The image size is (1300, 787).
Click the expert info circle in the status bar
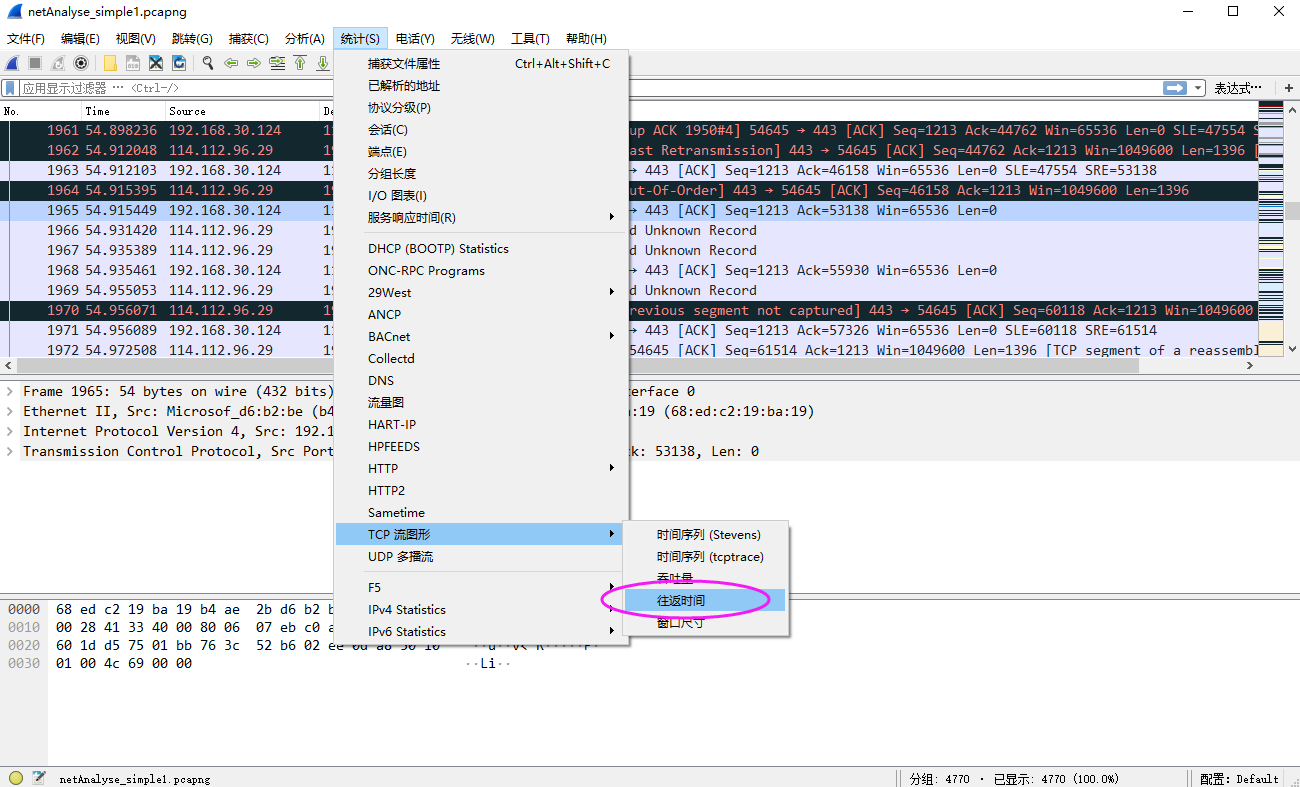point(16,778)
